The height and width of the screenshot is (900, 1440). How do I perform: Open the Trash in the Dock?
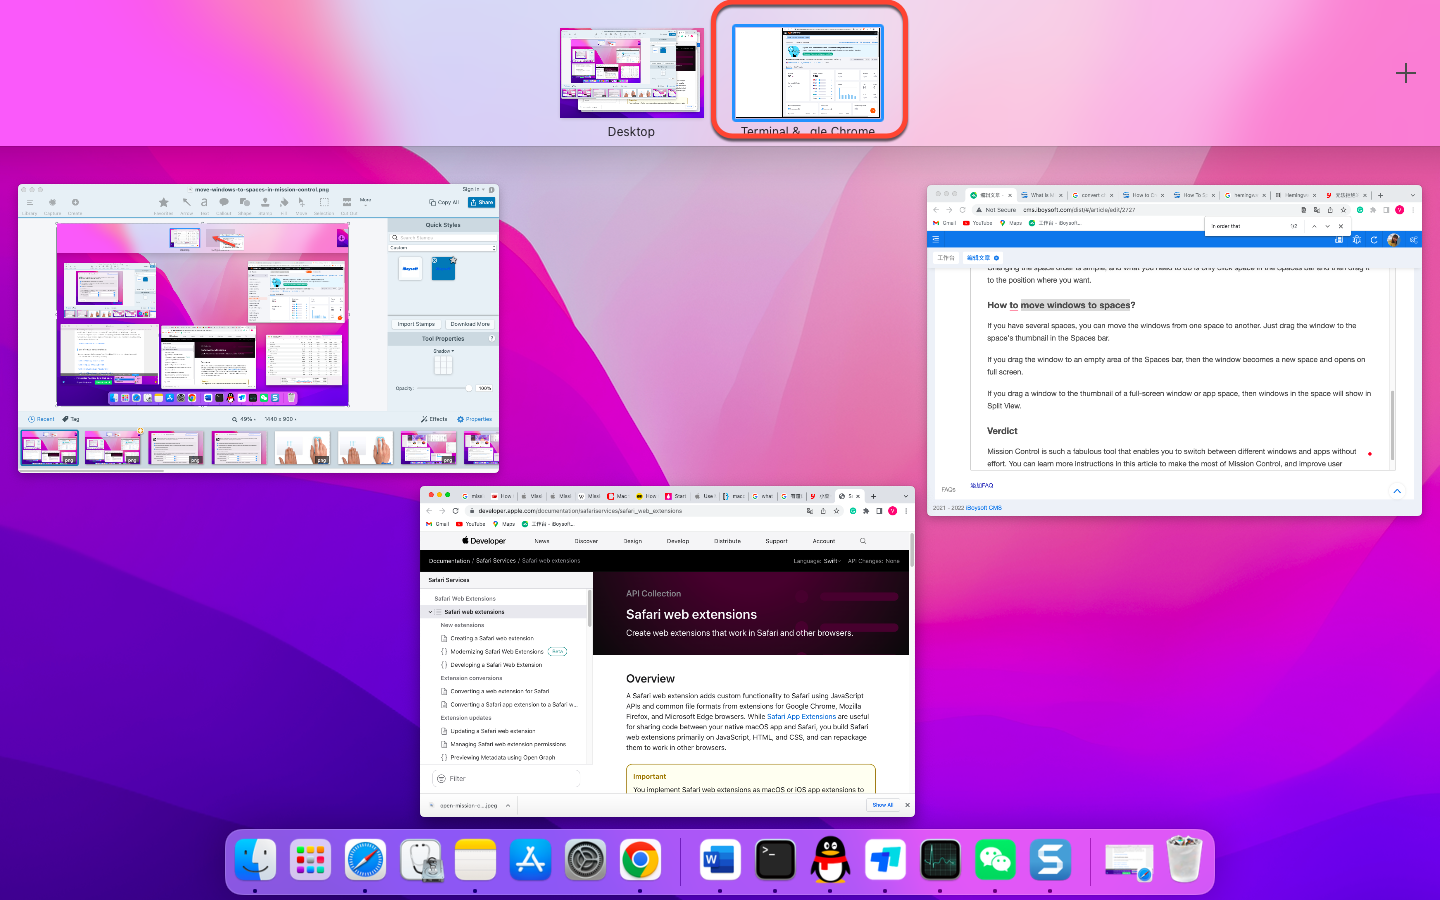[1184, 860]
